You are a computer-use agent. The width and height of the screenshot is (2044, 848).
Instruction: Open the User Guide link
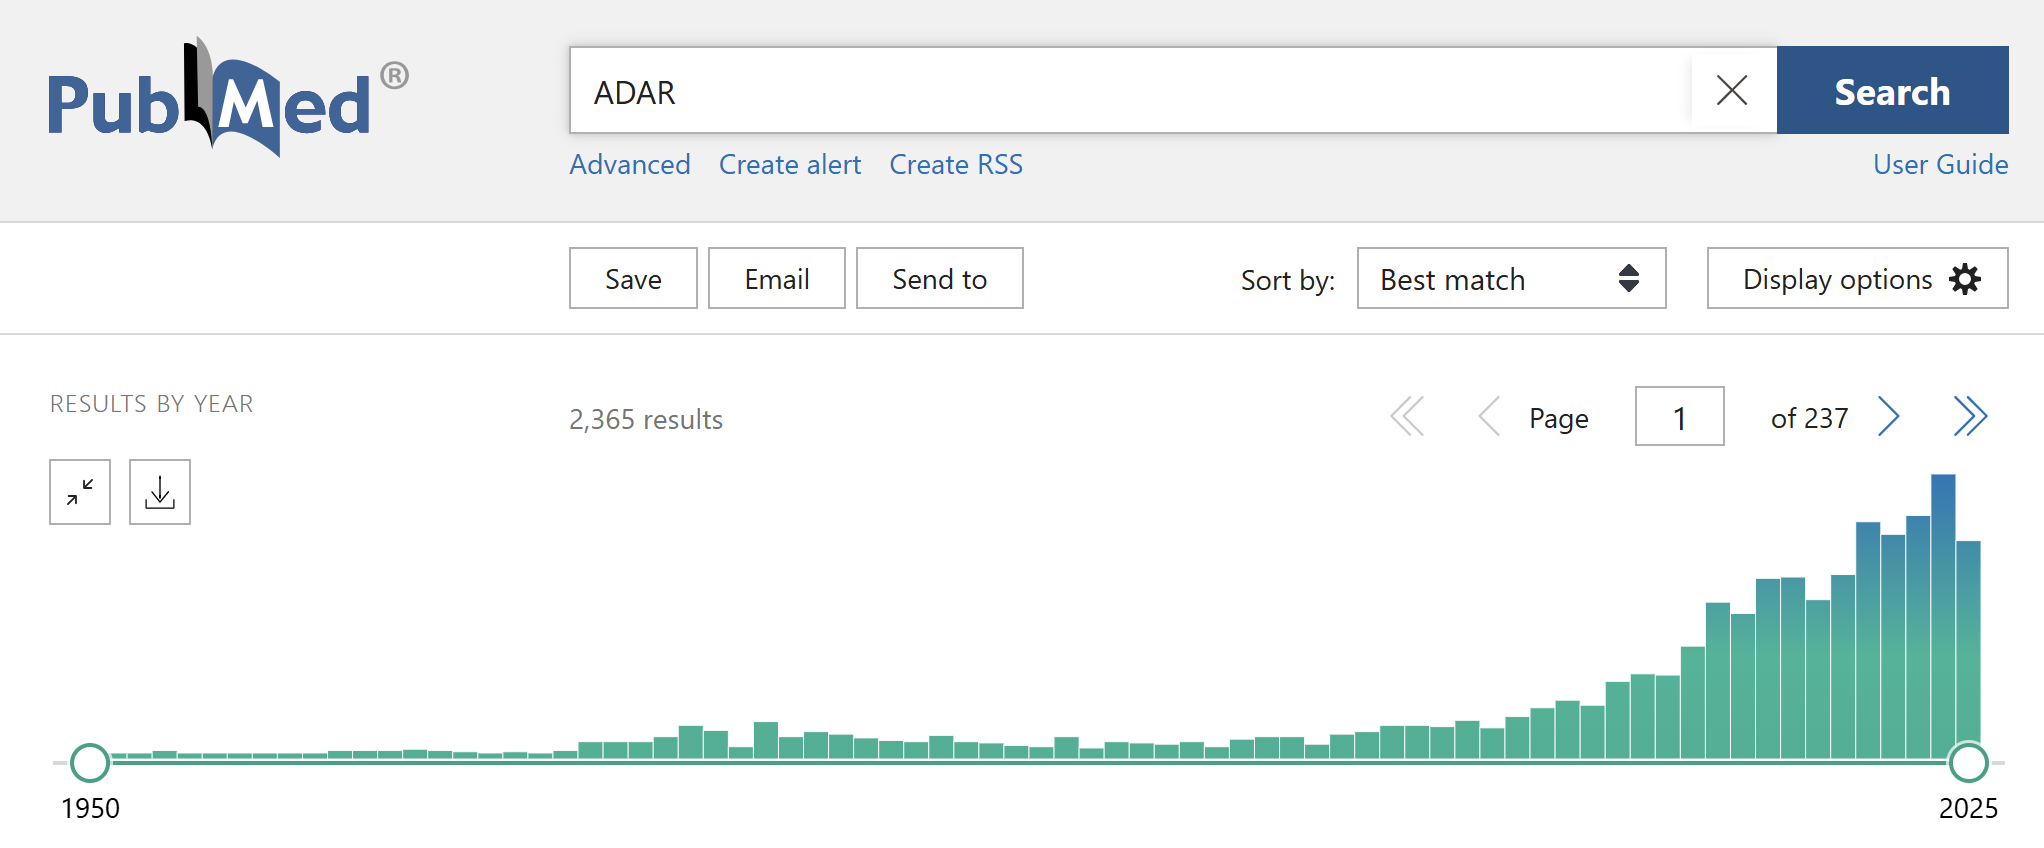tap(1940, 164)
